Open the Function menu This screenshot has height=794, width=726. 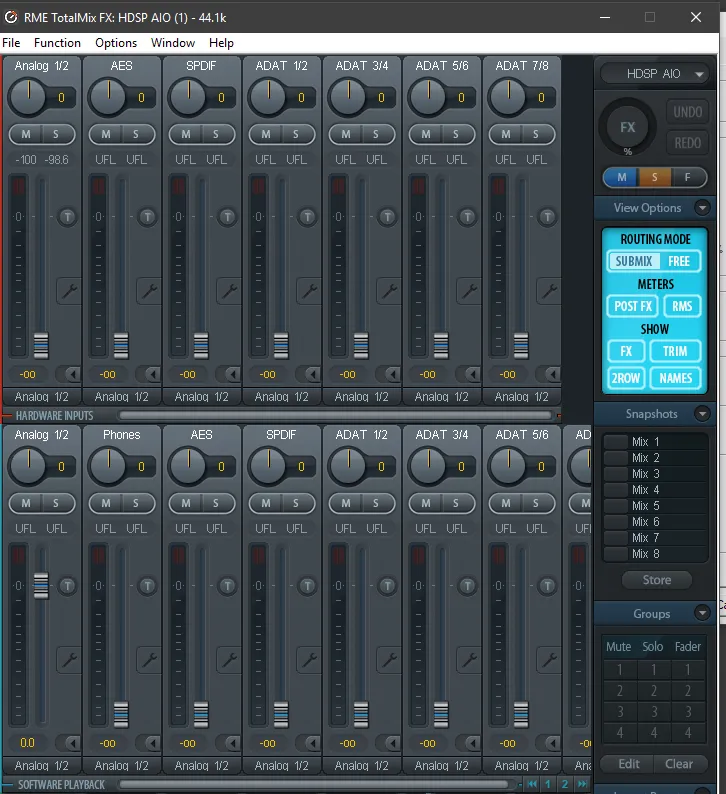[57, 43]
